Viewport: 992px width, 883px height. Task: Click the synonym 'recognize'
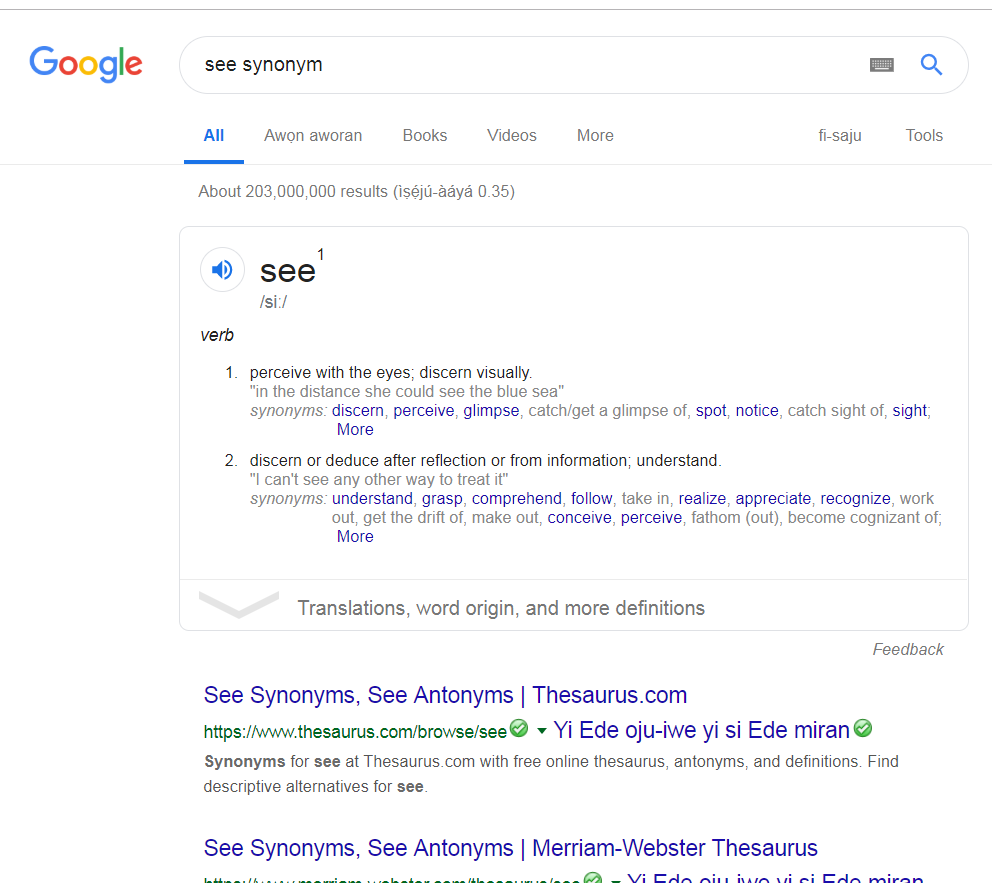coord(855,498)
